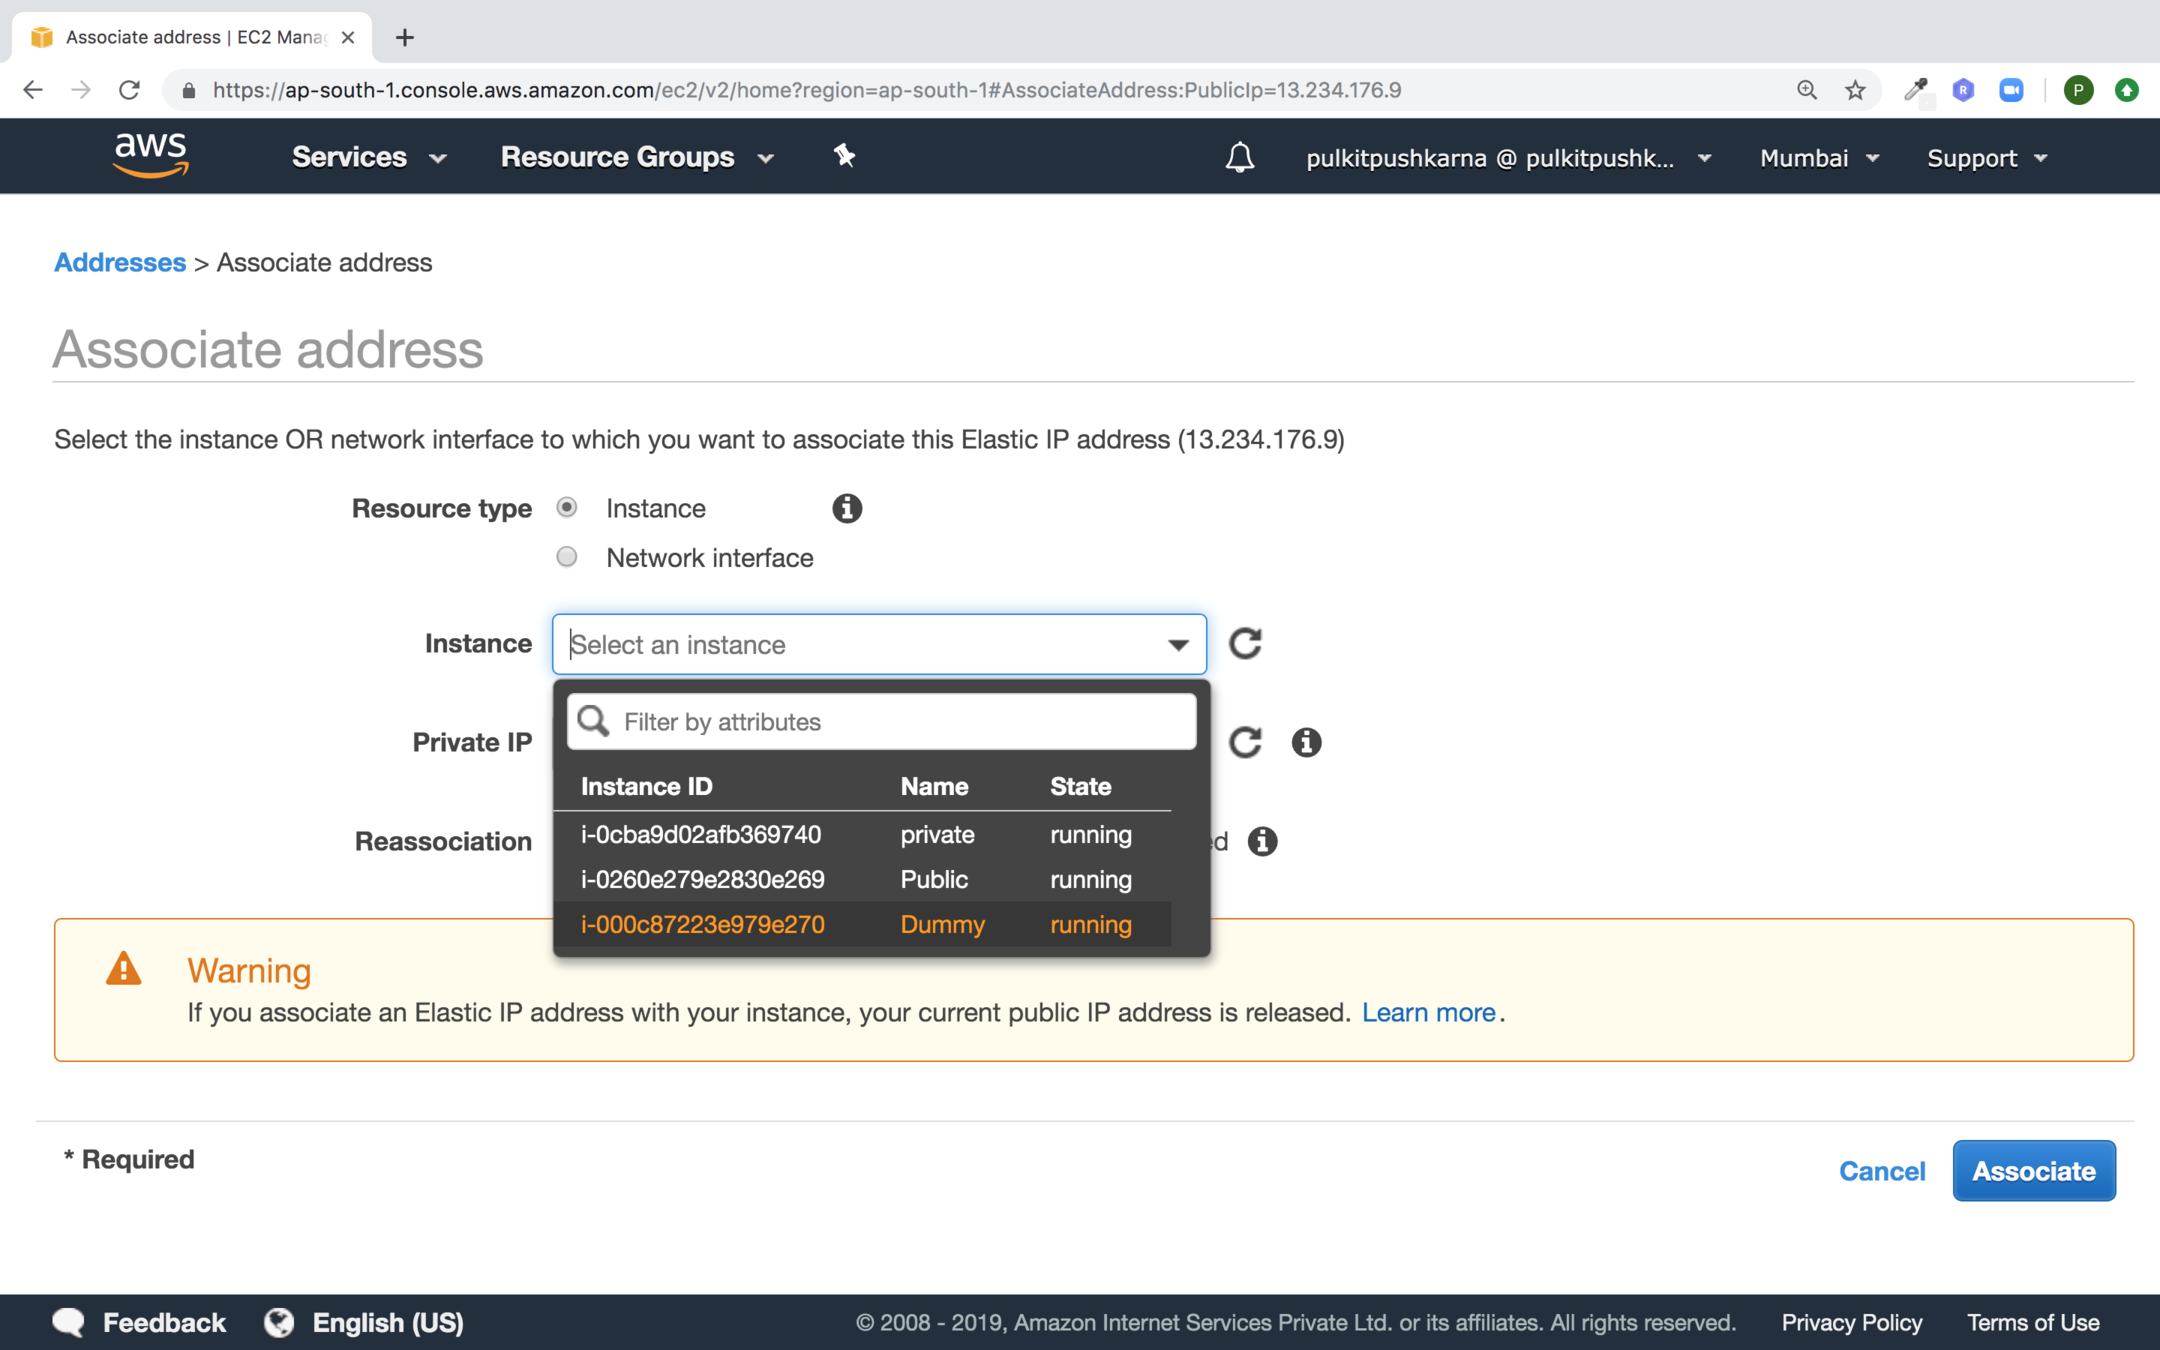Go back via Addresses breadcrumb link
2160x1350 pixels.
point(120,262)
